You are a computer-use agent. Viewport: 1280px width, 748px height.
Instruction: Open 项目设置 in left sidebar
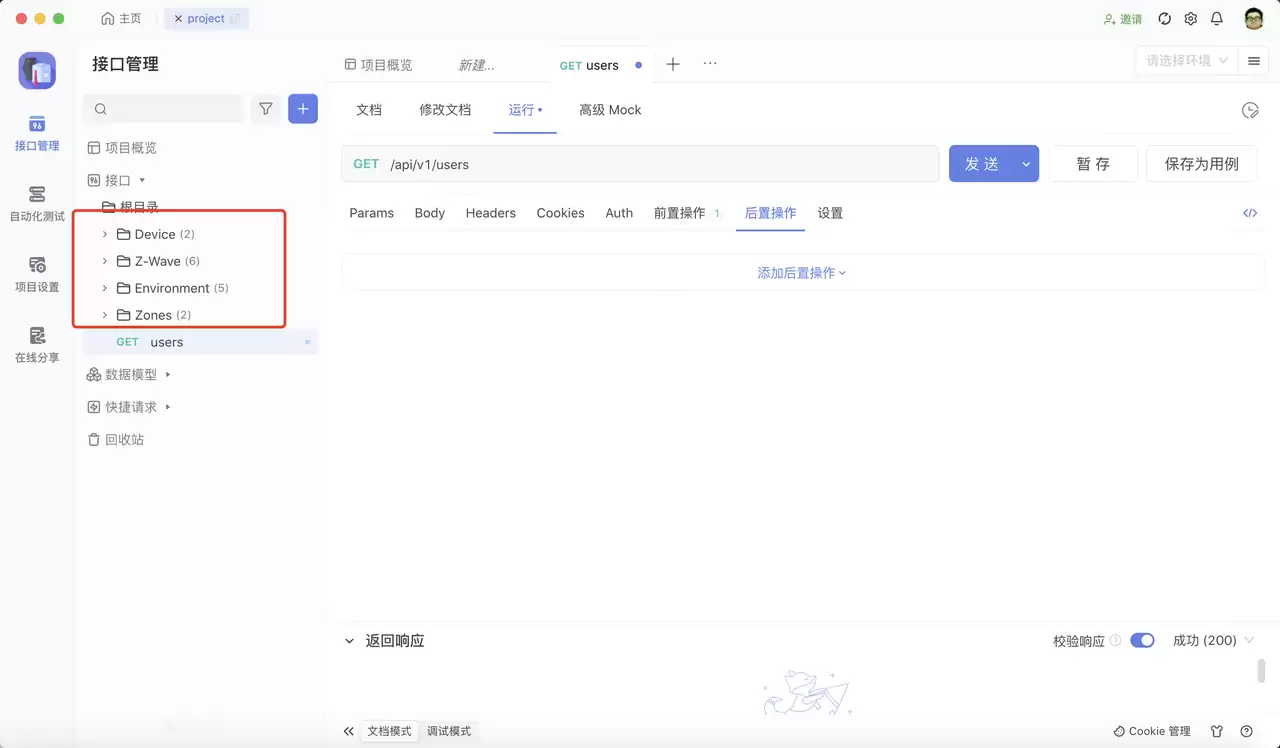point(37,274)
